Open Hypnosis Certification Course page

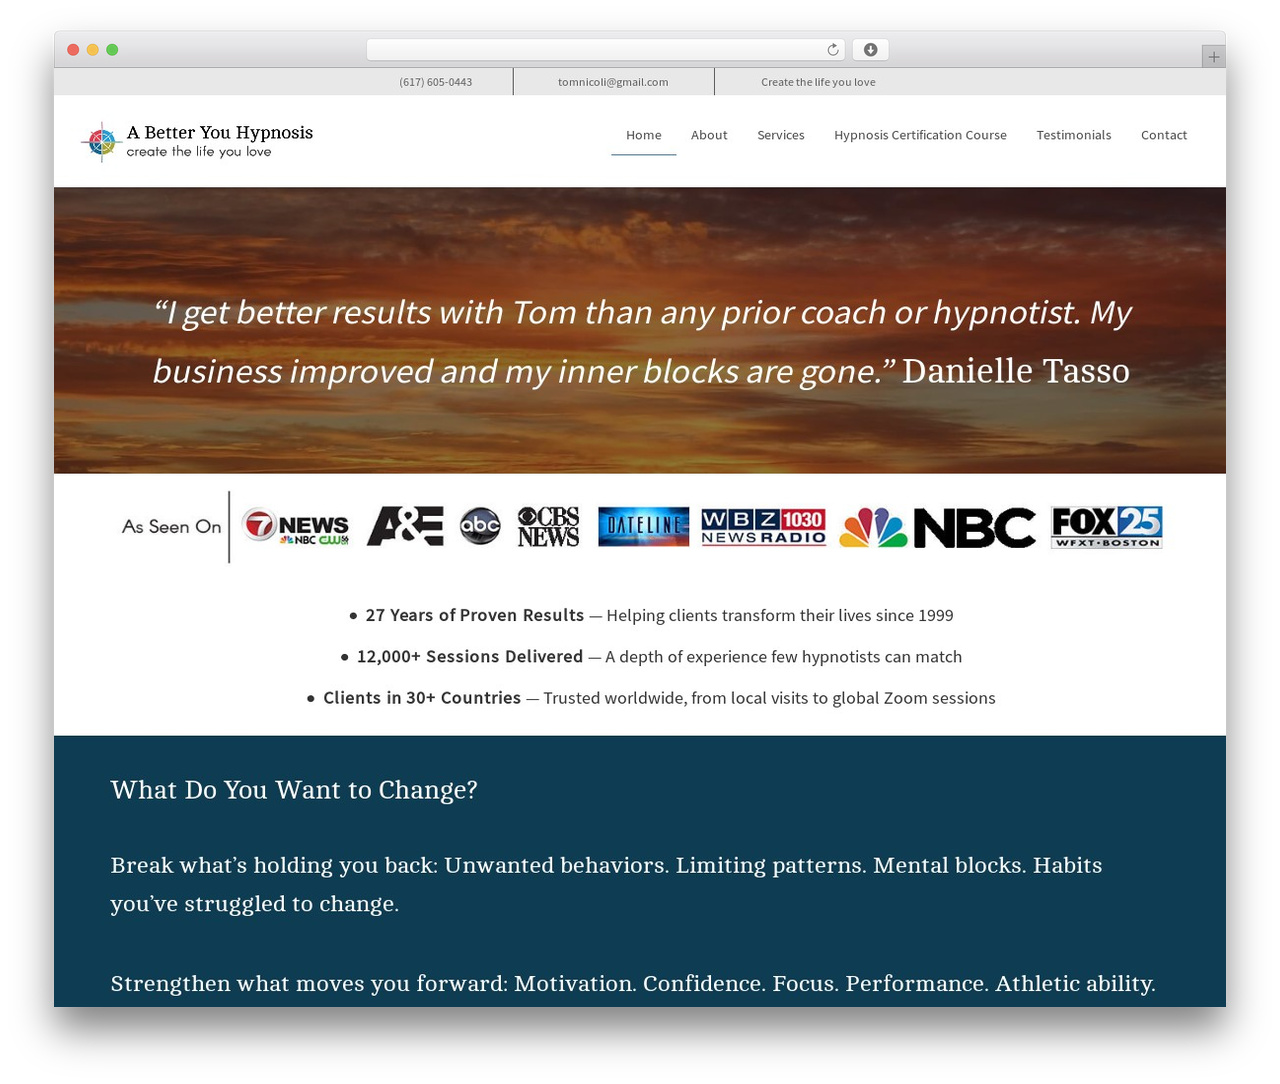click(x=920, y=135)
